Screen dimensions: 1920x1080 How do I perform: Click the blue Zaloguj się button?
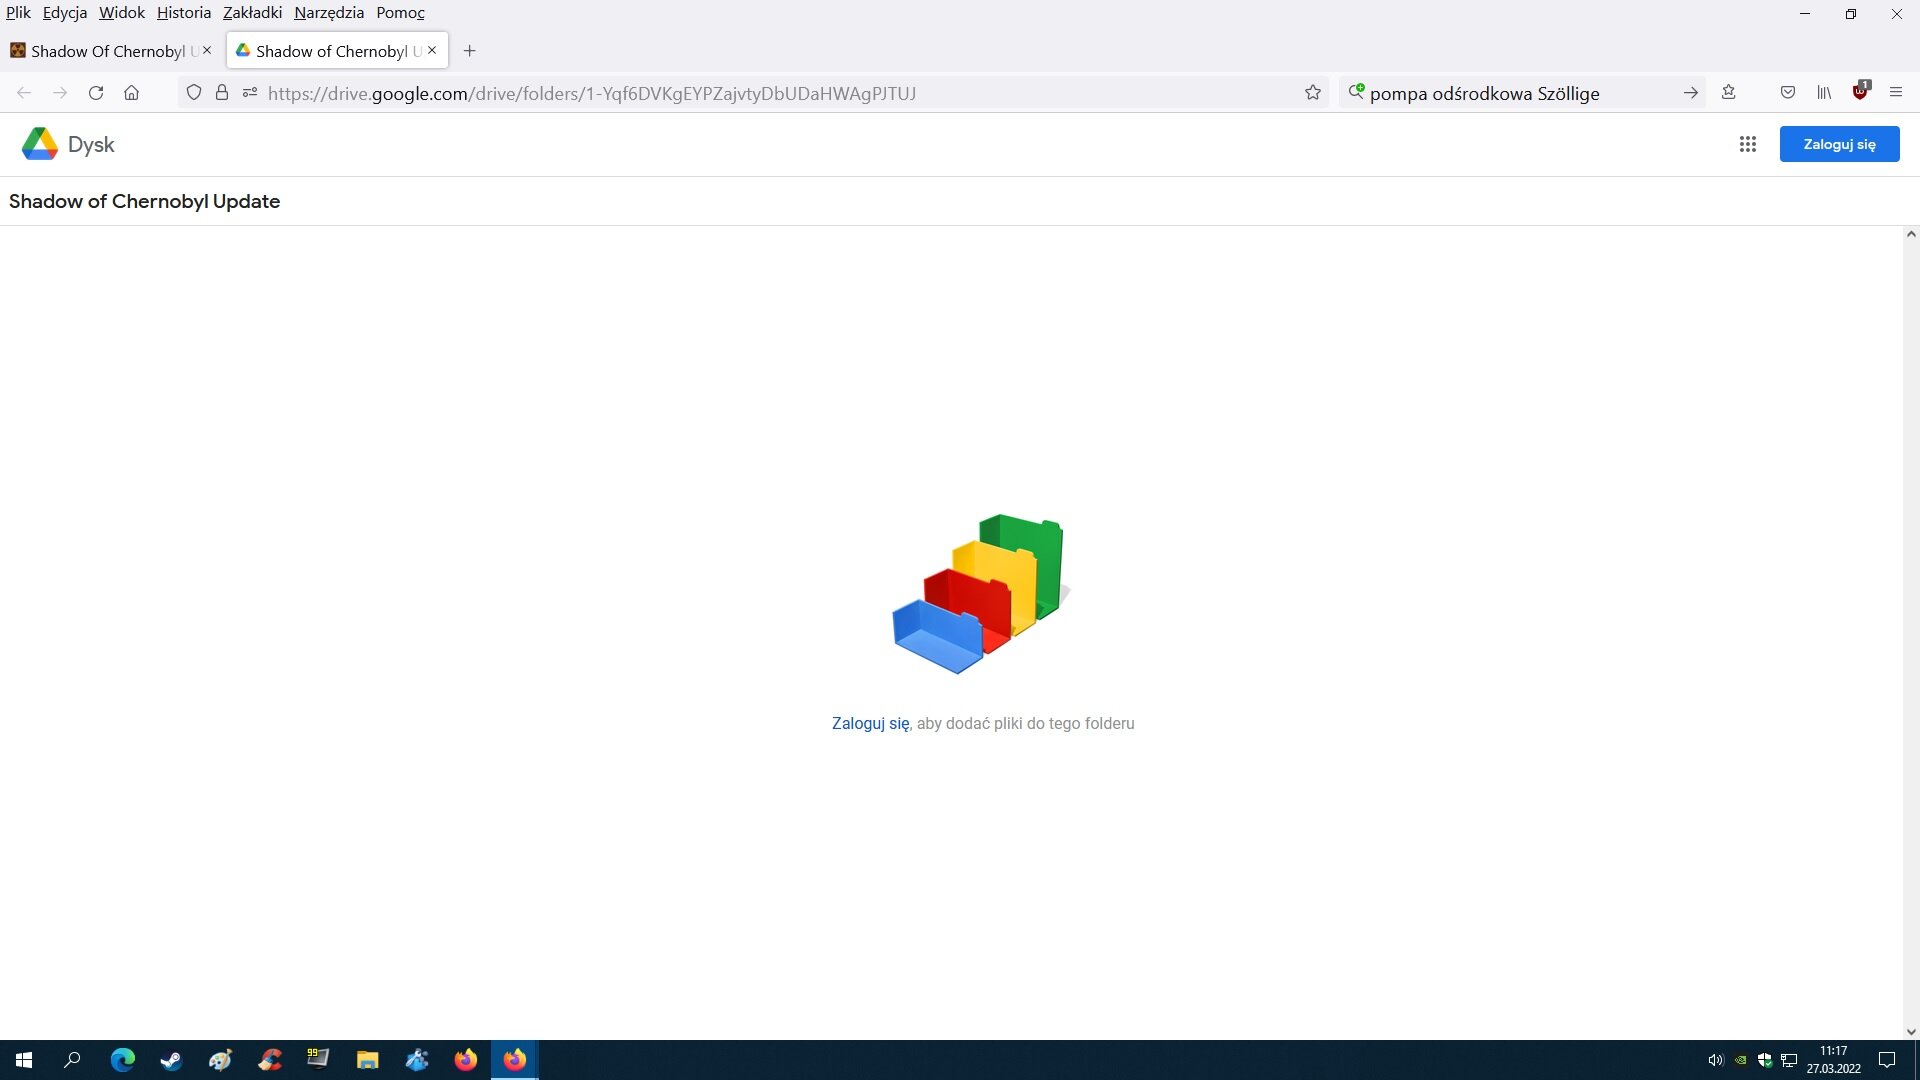pyautogui.click(x=1839, y=144)
